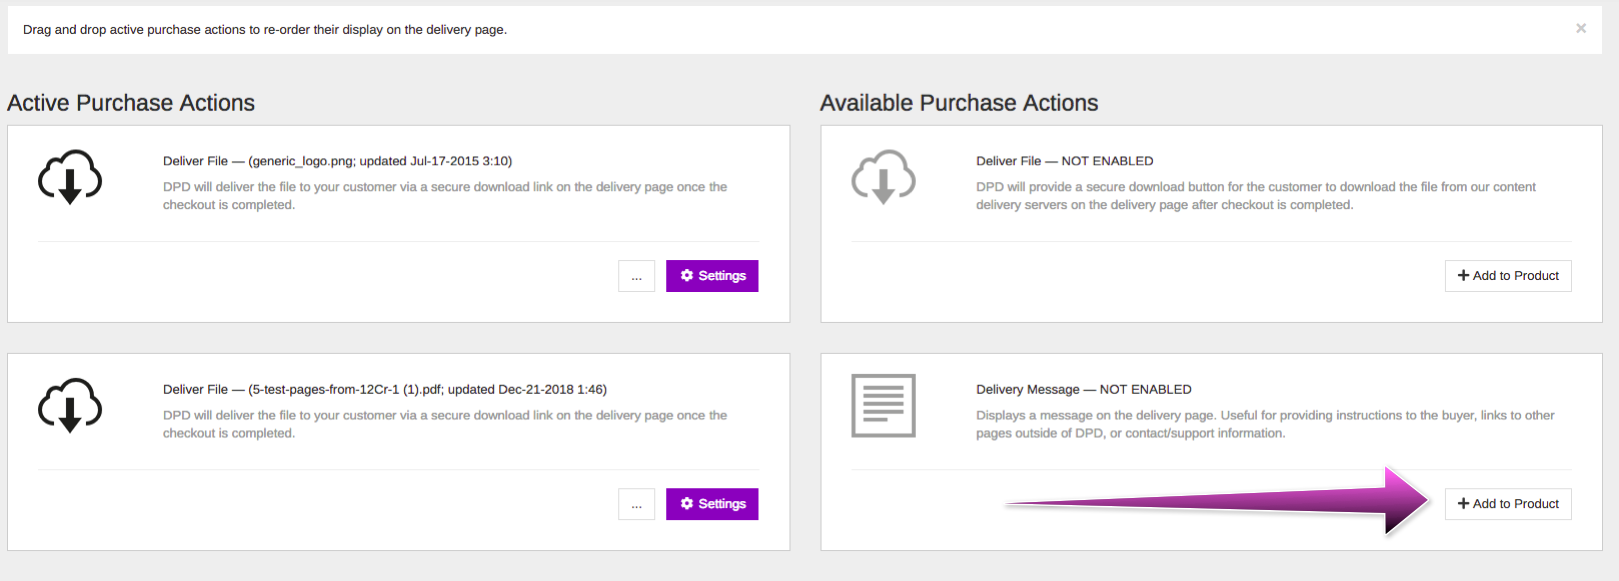Click the document icon beside Delivery Message
Image resolution: width=1619 pixels, height=581 pixels.
pos(883,405)
